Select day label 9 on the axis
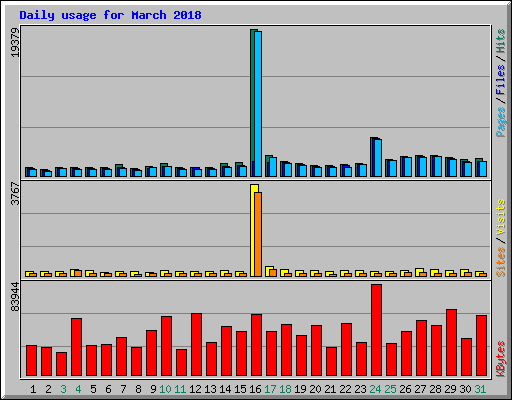The image size is (512, 400). pos(153,389)
